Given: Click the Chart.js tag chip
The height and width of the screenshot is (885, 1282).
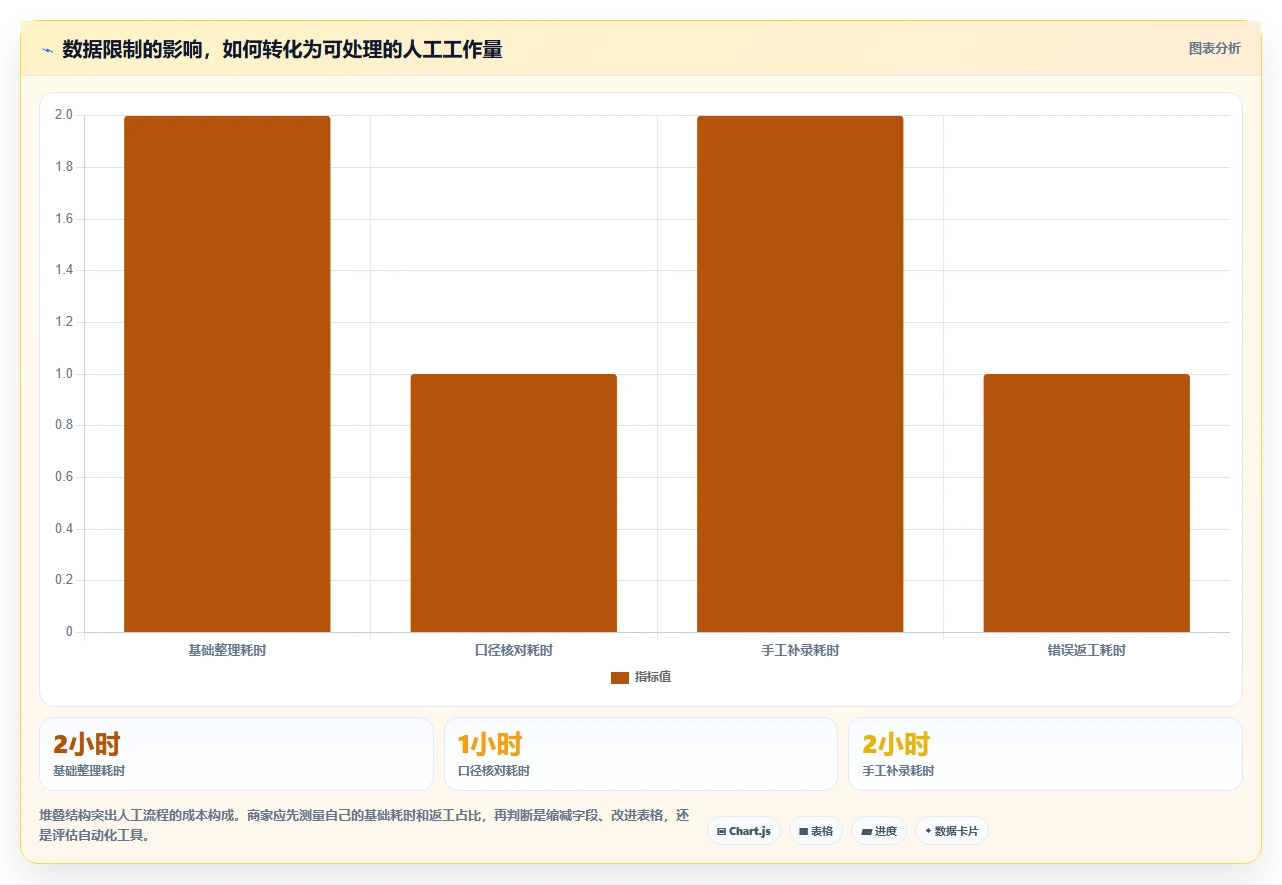Looking at the screenshot, I should point(744,831).
